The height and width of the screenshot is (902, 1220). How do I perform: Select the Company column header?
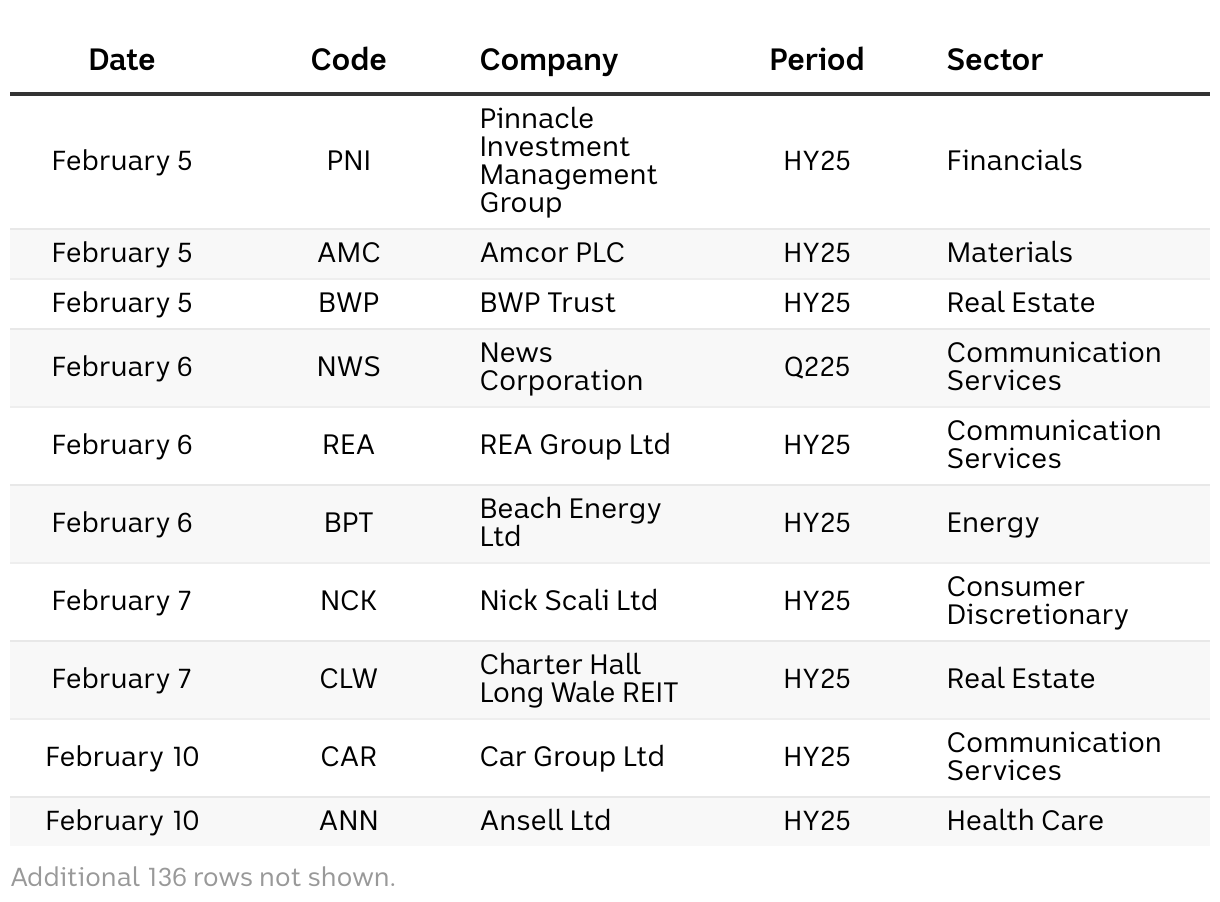(548, 60)
